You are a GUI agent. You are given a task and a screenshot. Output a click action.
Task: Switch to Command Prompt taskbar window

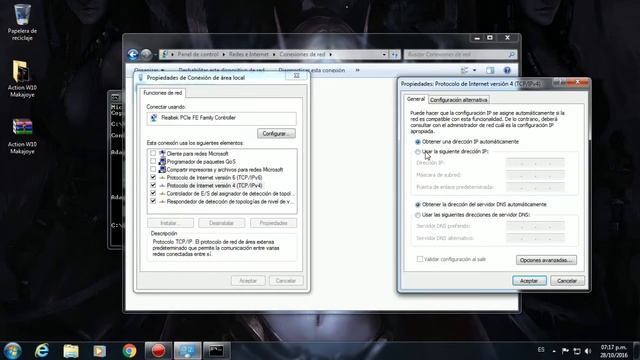[x=216, y=351]
